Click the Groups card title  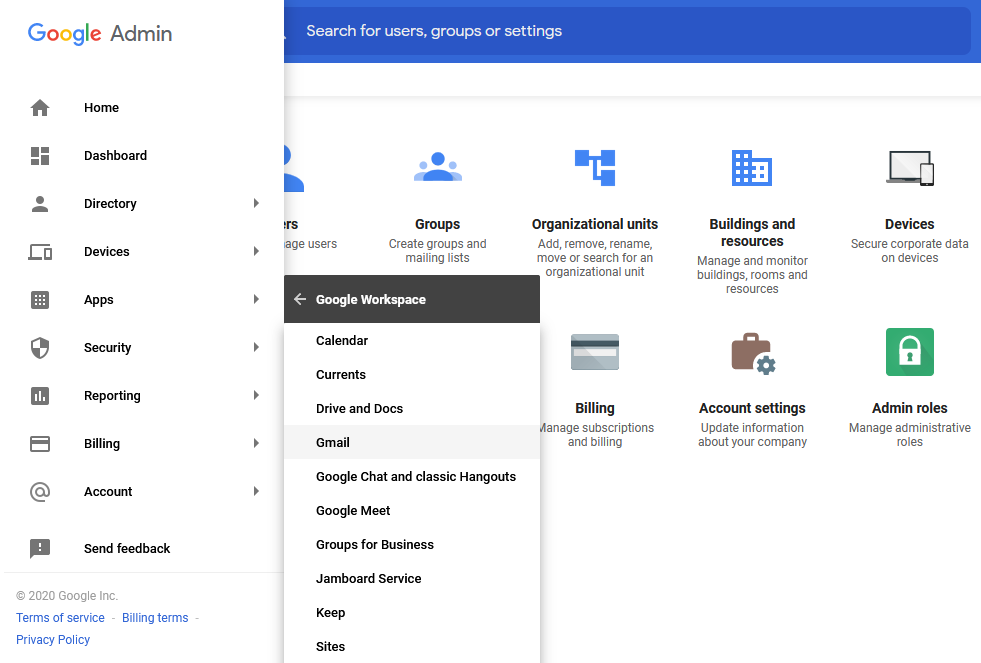tap(438, 224)
